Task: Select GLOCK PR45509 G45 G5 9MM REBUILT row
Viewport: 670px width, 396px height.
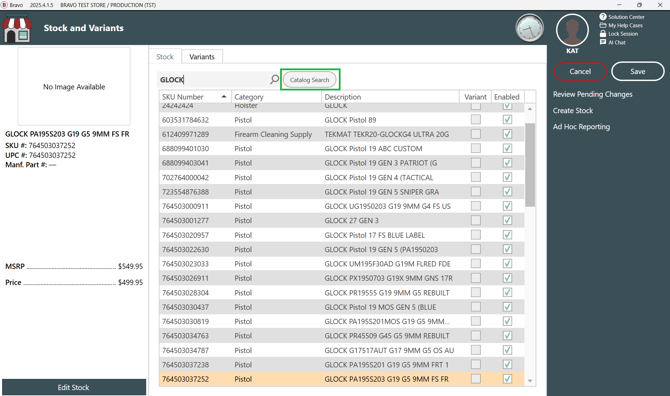Action: pos(341,336)
